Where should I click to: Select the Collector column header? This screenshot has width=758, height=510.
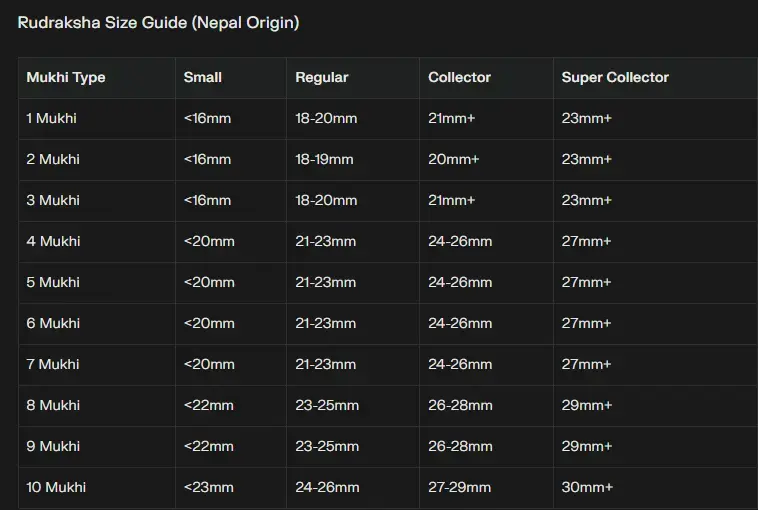[x=460, y=77]
